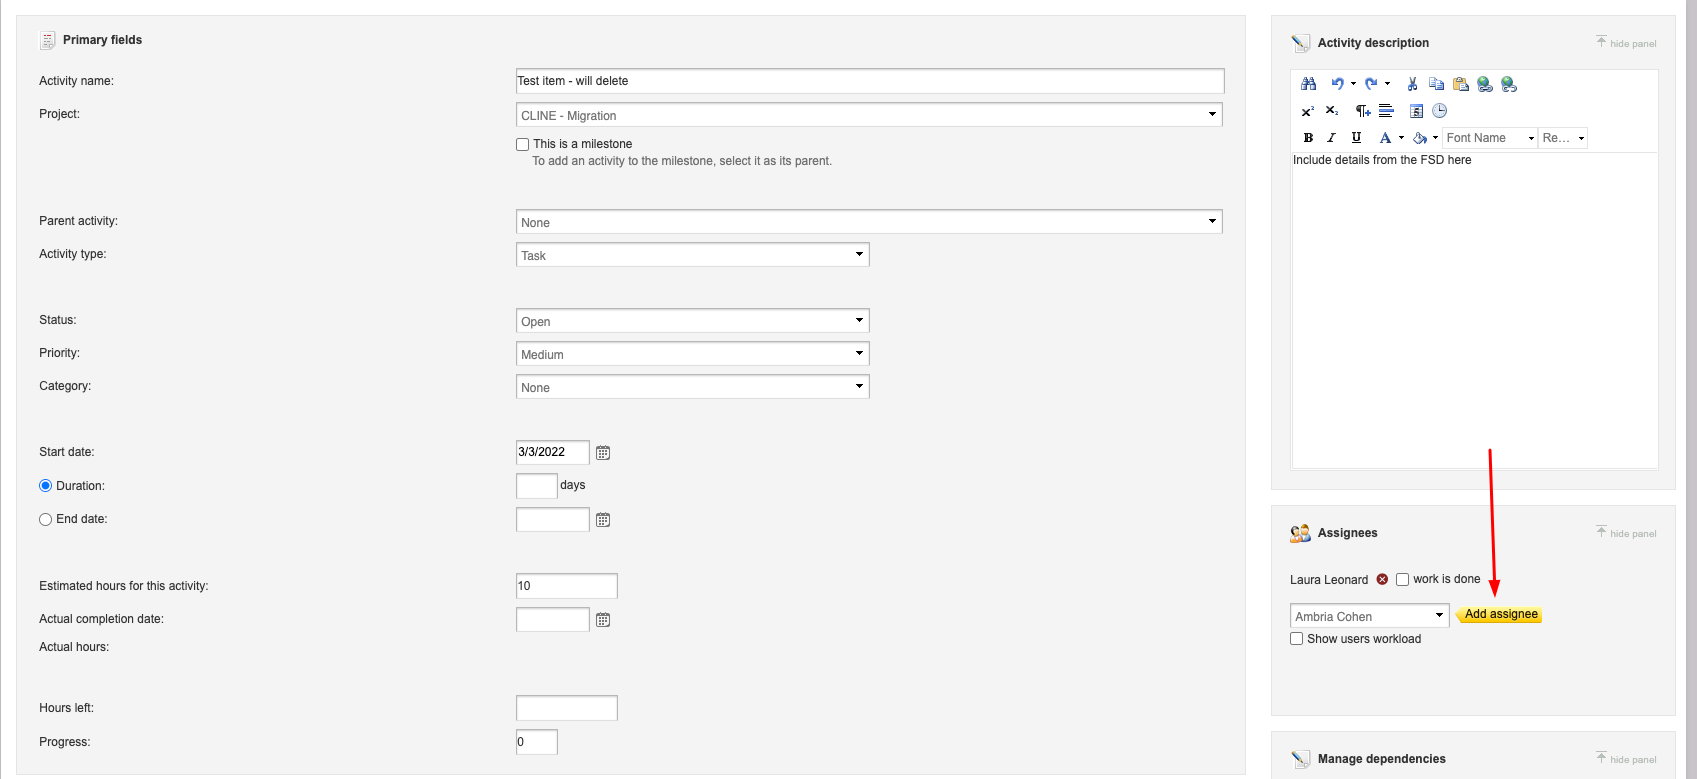Click the Add assignee button

pos(1500,614)
